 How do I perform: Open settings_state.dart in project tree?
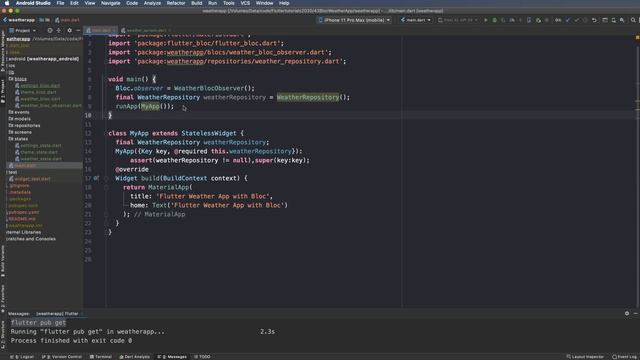pos(38,145)
